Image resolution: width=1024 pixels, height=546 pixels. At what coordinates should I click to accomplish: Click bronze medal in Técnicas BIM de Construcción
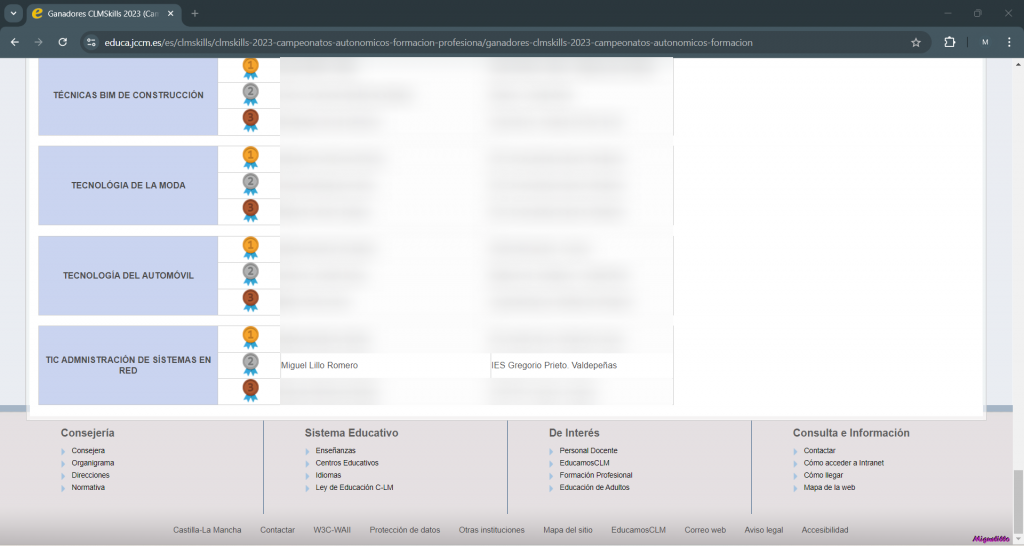click(250, 121)
